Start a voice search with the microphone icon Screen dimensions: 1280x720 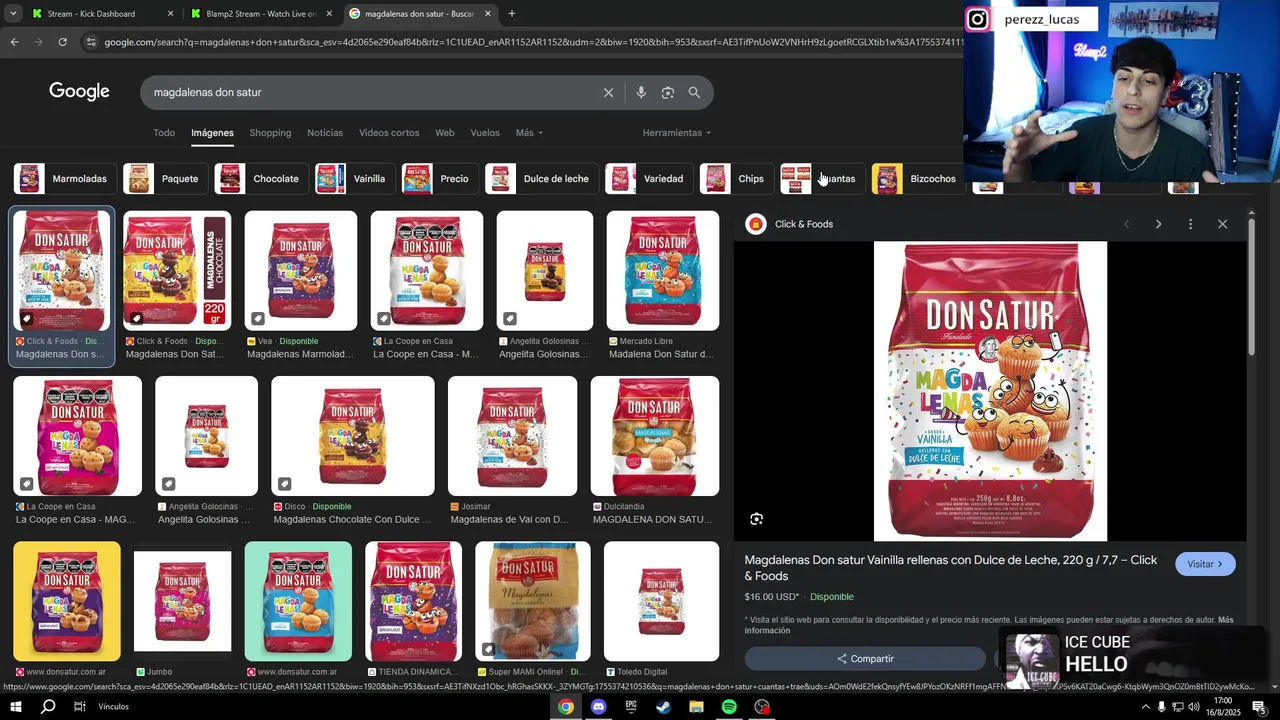(641, 92)
